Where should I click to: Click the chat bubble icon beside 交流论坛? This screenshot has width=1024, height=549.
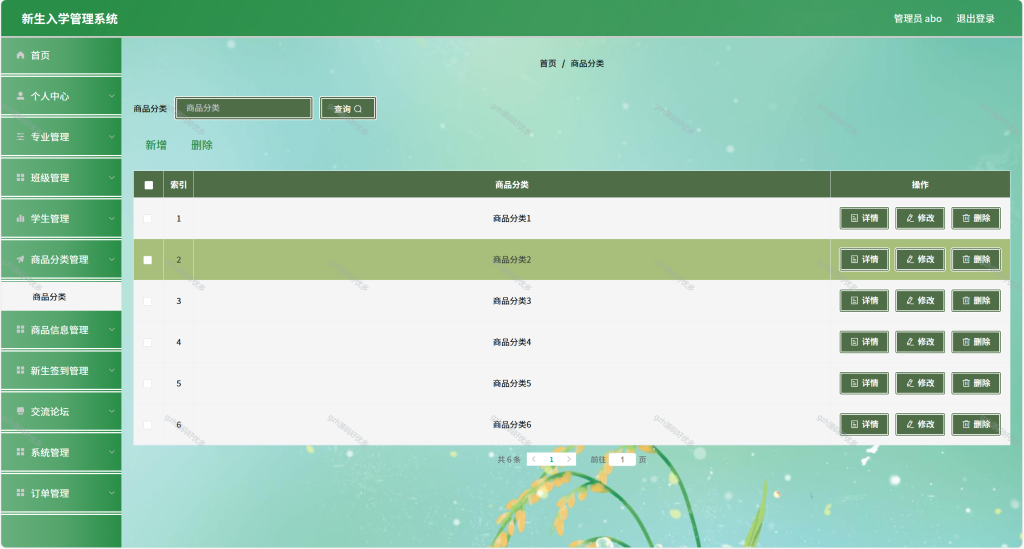pos(20,411)
